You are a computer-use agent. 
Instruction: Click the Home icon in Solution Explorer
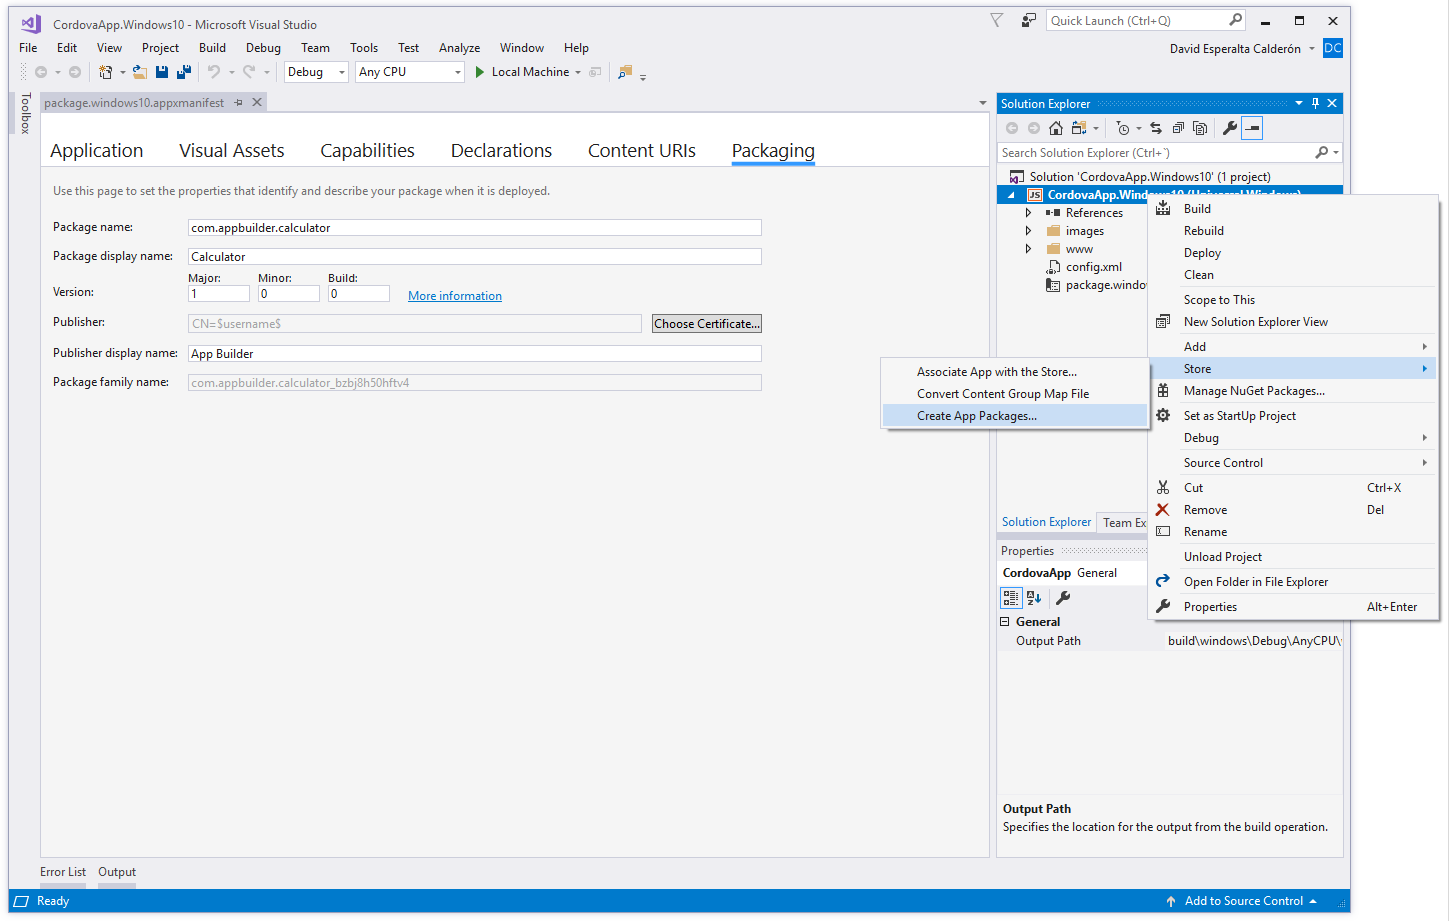tap(1056, 128)
